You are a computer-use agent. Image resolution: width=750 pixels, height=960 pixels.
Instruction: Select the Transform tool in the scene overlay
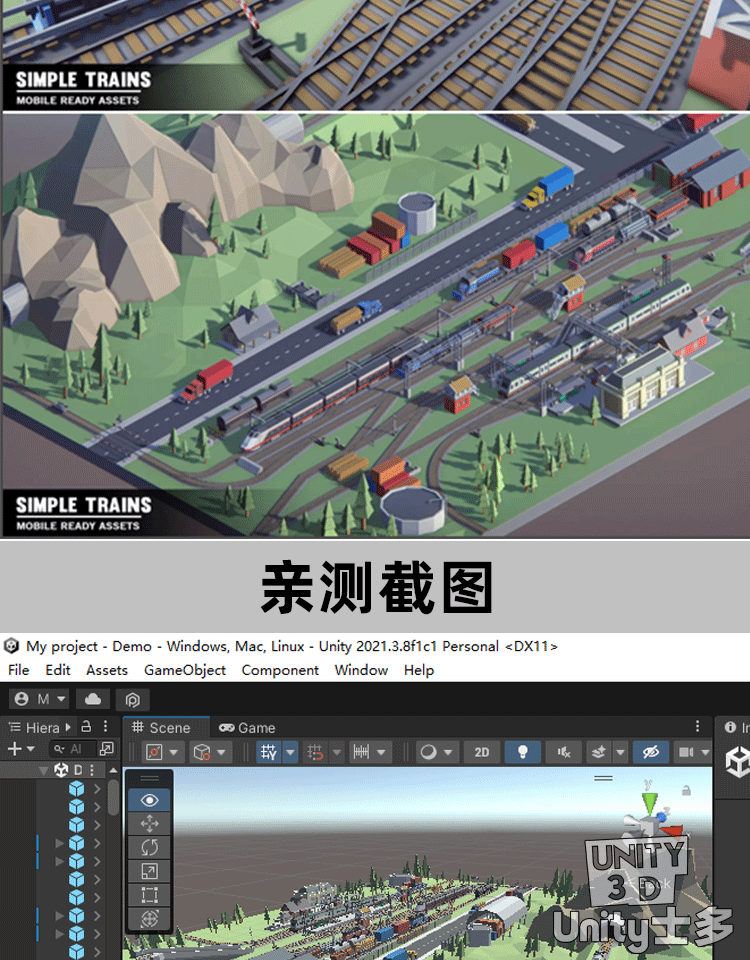tap(150, 919)
